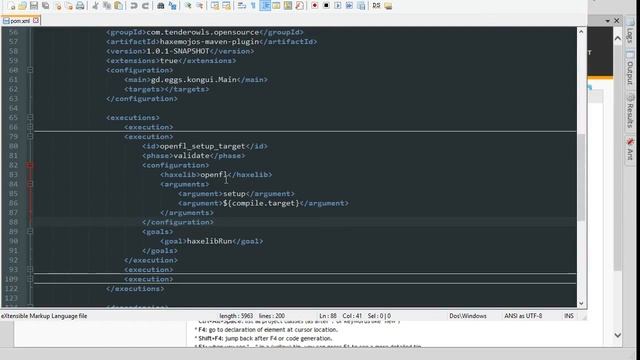Save the current pom.xml file
The width and height of the screenshot is (640, 360).
(34, 6)
